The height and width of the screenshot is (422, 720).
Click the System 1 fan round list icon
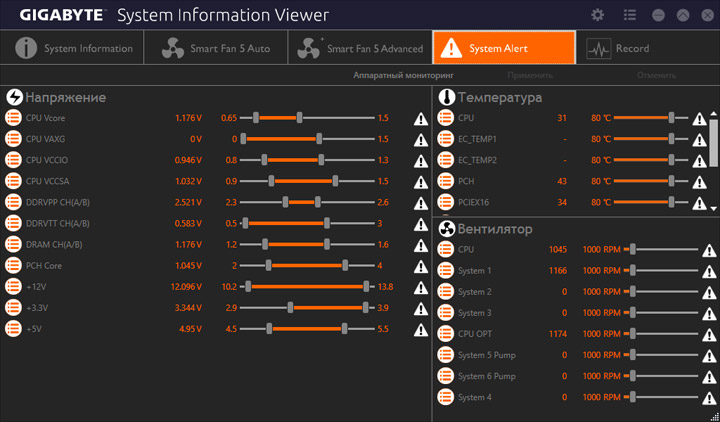coord(445,270)
